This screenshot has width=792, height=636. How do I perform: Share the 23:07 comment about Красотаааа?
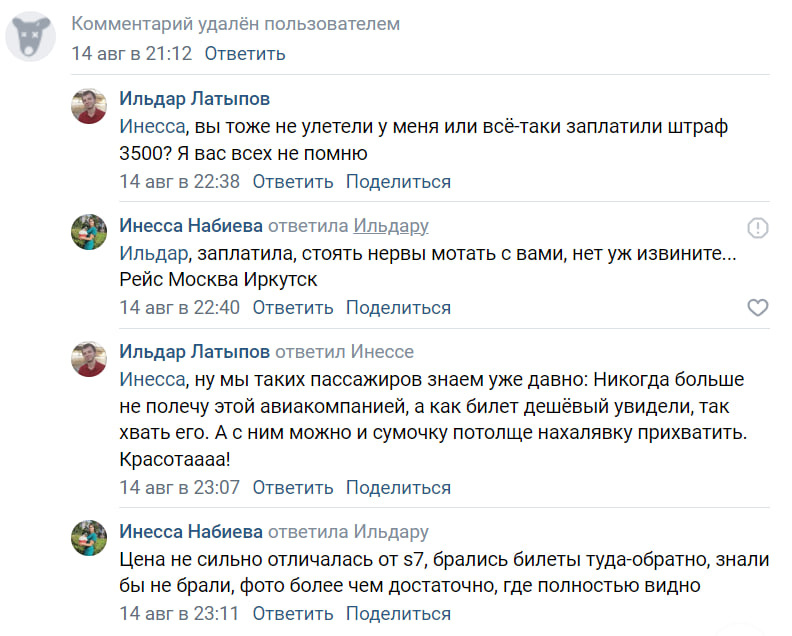tap(399, 487)
